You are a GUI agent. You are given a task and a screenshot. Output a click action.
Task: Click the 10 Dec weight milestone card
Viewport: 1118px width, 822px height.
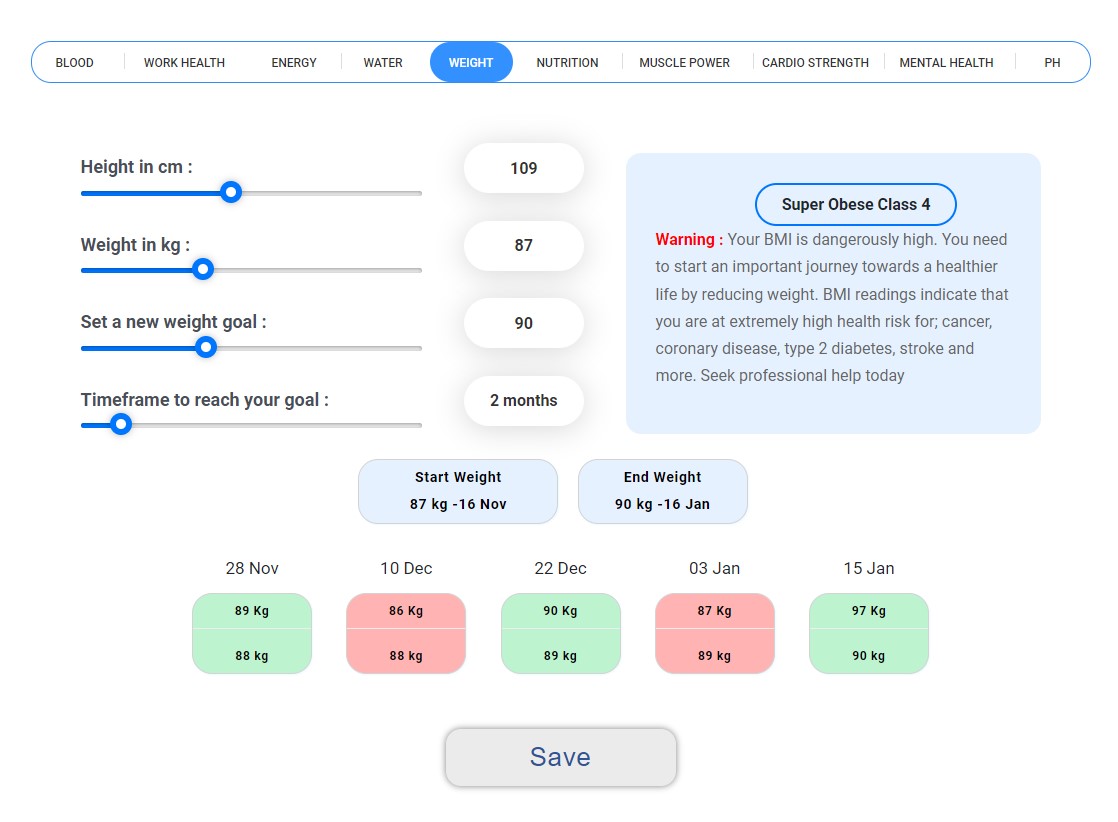click(406, 633)
